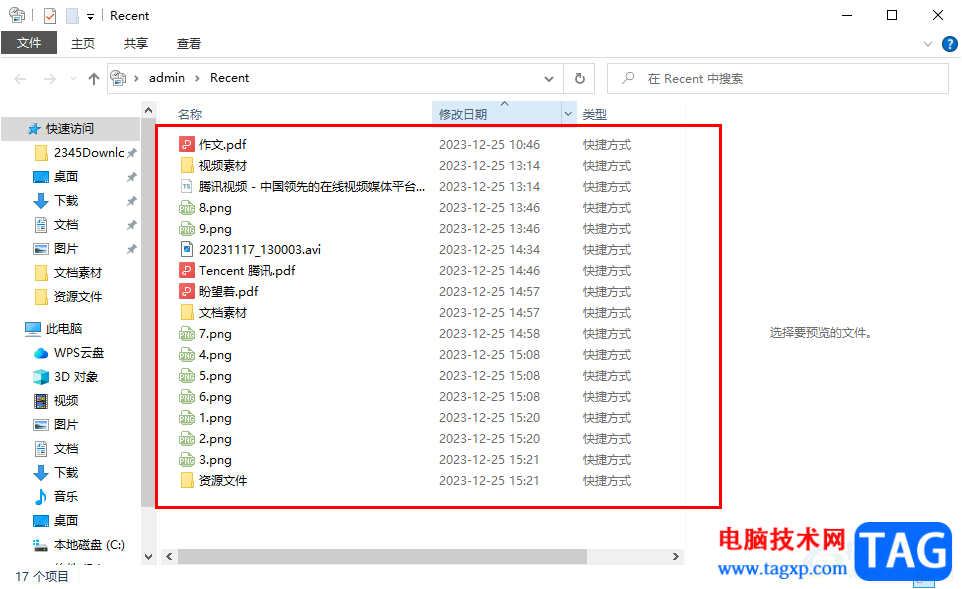The image size is (962, 589).
Task: Click the properties checkmark icon in title bar
Action: 50,15
